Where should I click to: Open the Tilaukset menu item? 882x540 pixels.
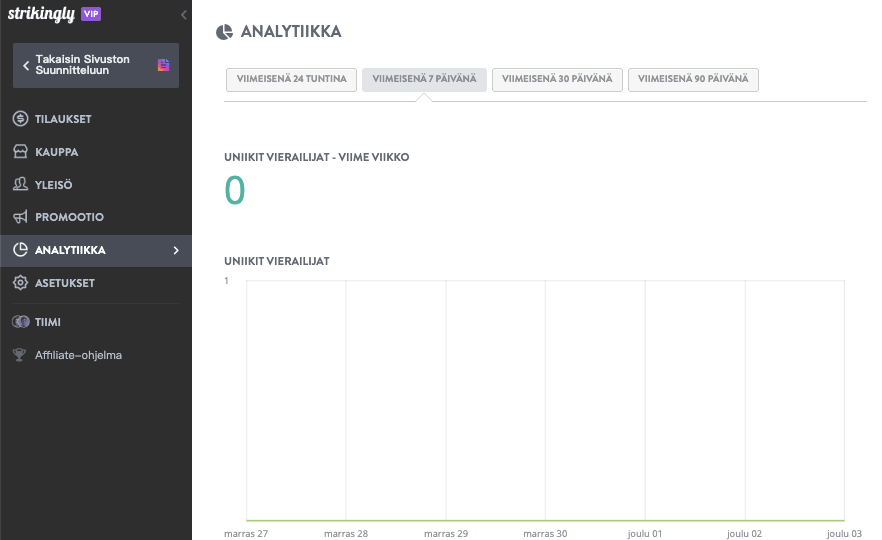tap(96, 119)
